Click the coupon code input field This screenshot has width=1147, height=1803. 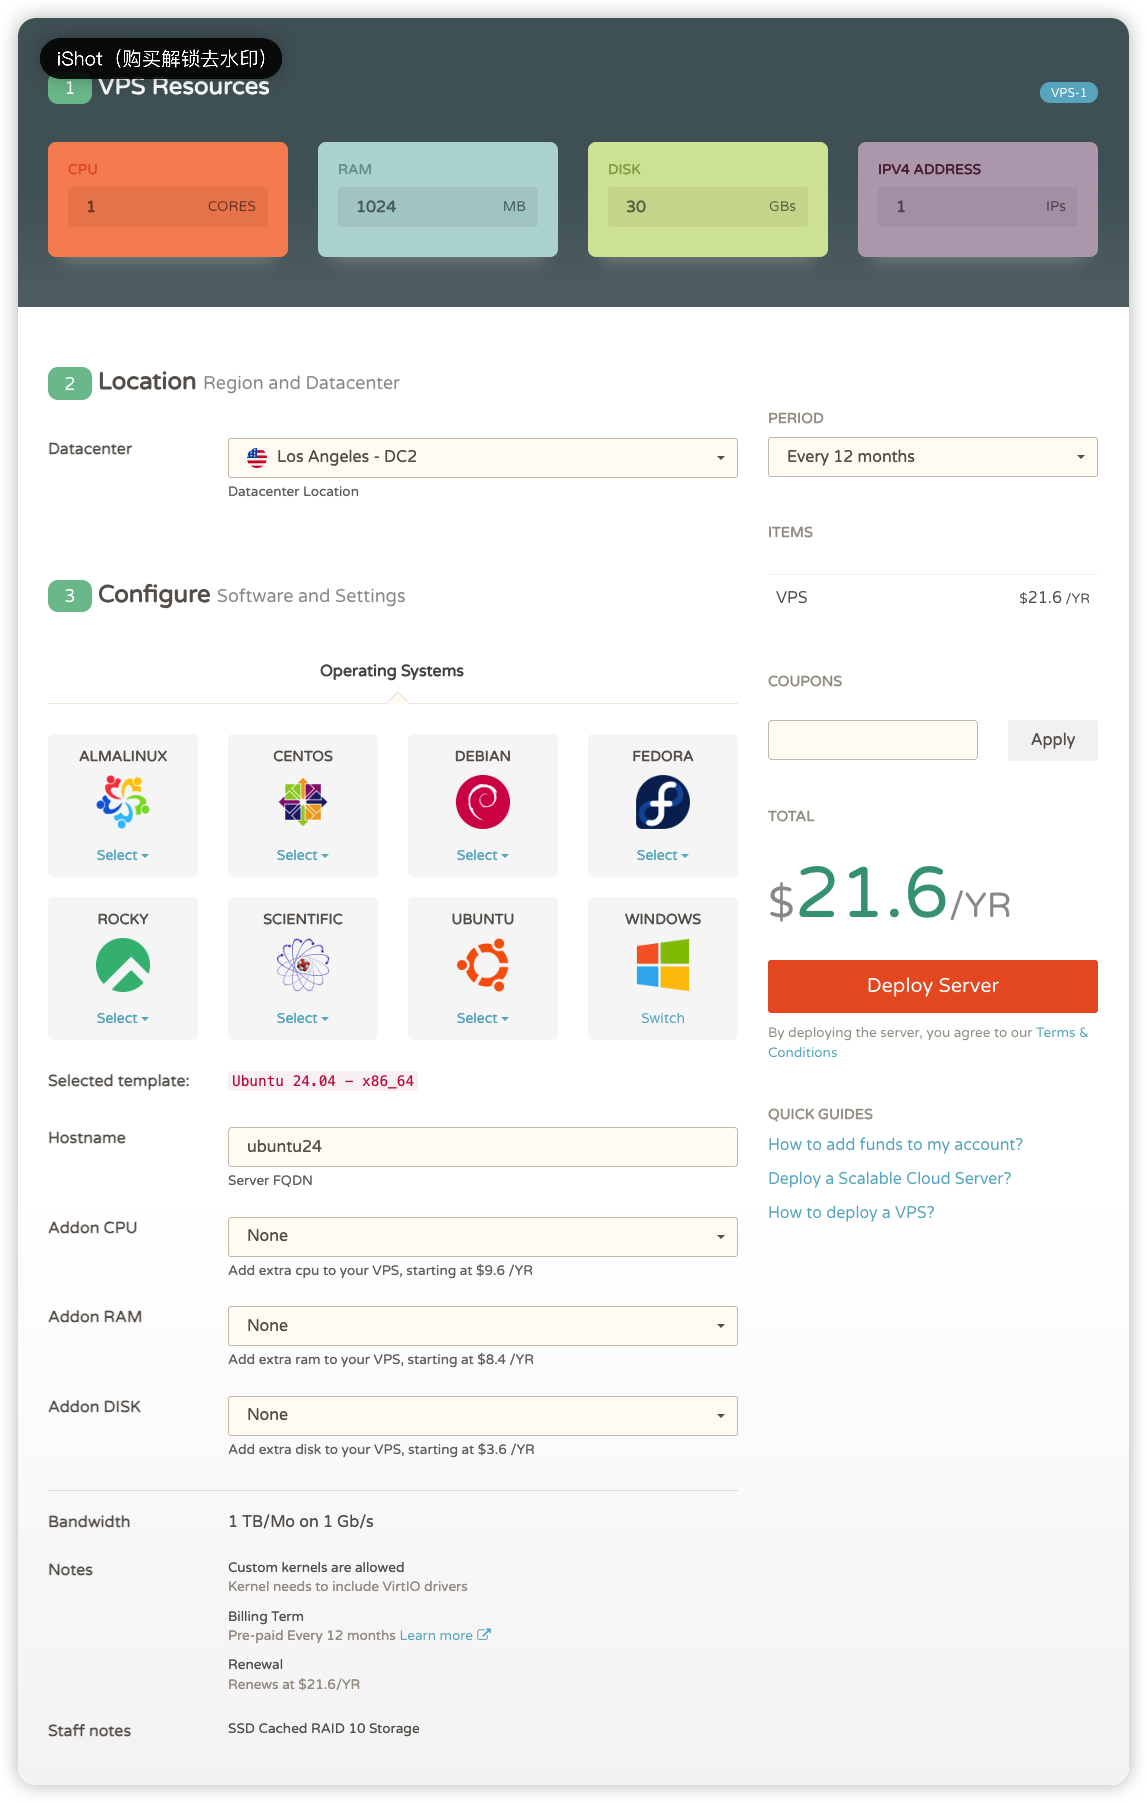point(872,740)
